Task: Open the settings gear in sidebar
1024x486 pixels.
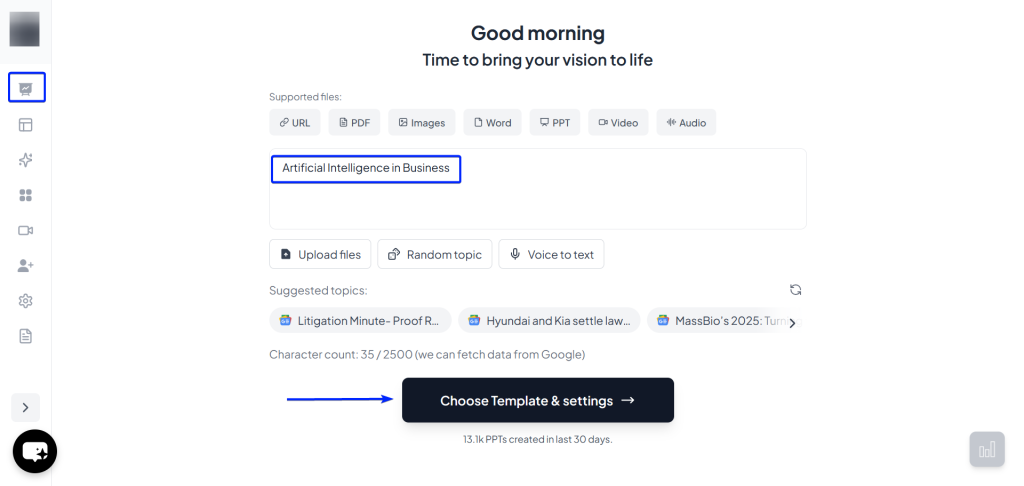Action: [26, 301]
